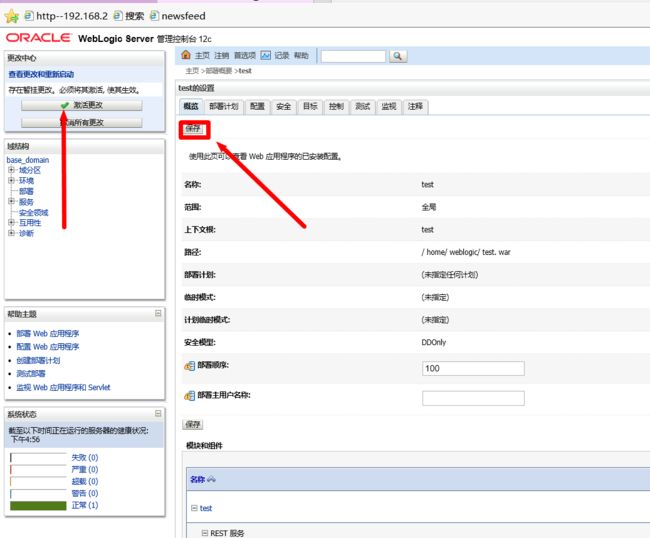Expand the 环境 tree node
Viewport: 650px width, 538px height.
(11, 180)
